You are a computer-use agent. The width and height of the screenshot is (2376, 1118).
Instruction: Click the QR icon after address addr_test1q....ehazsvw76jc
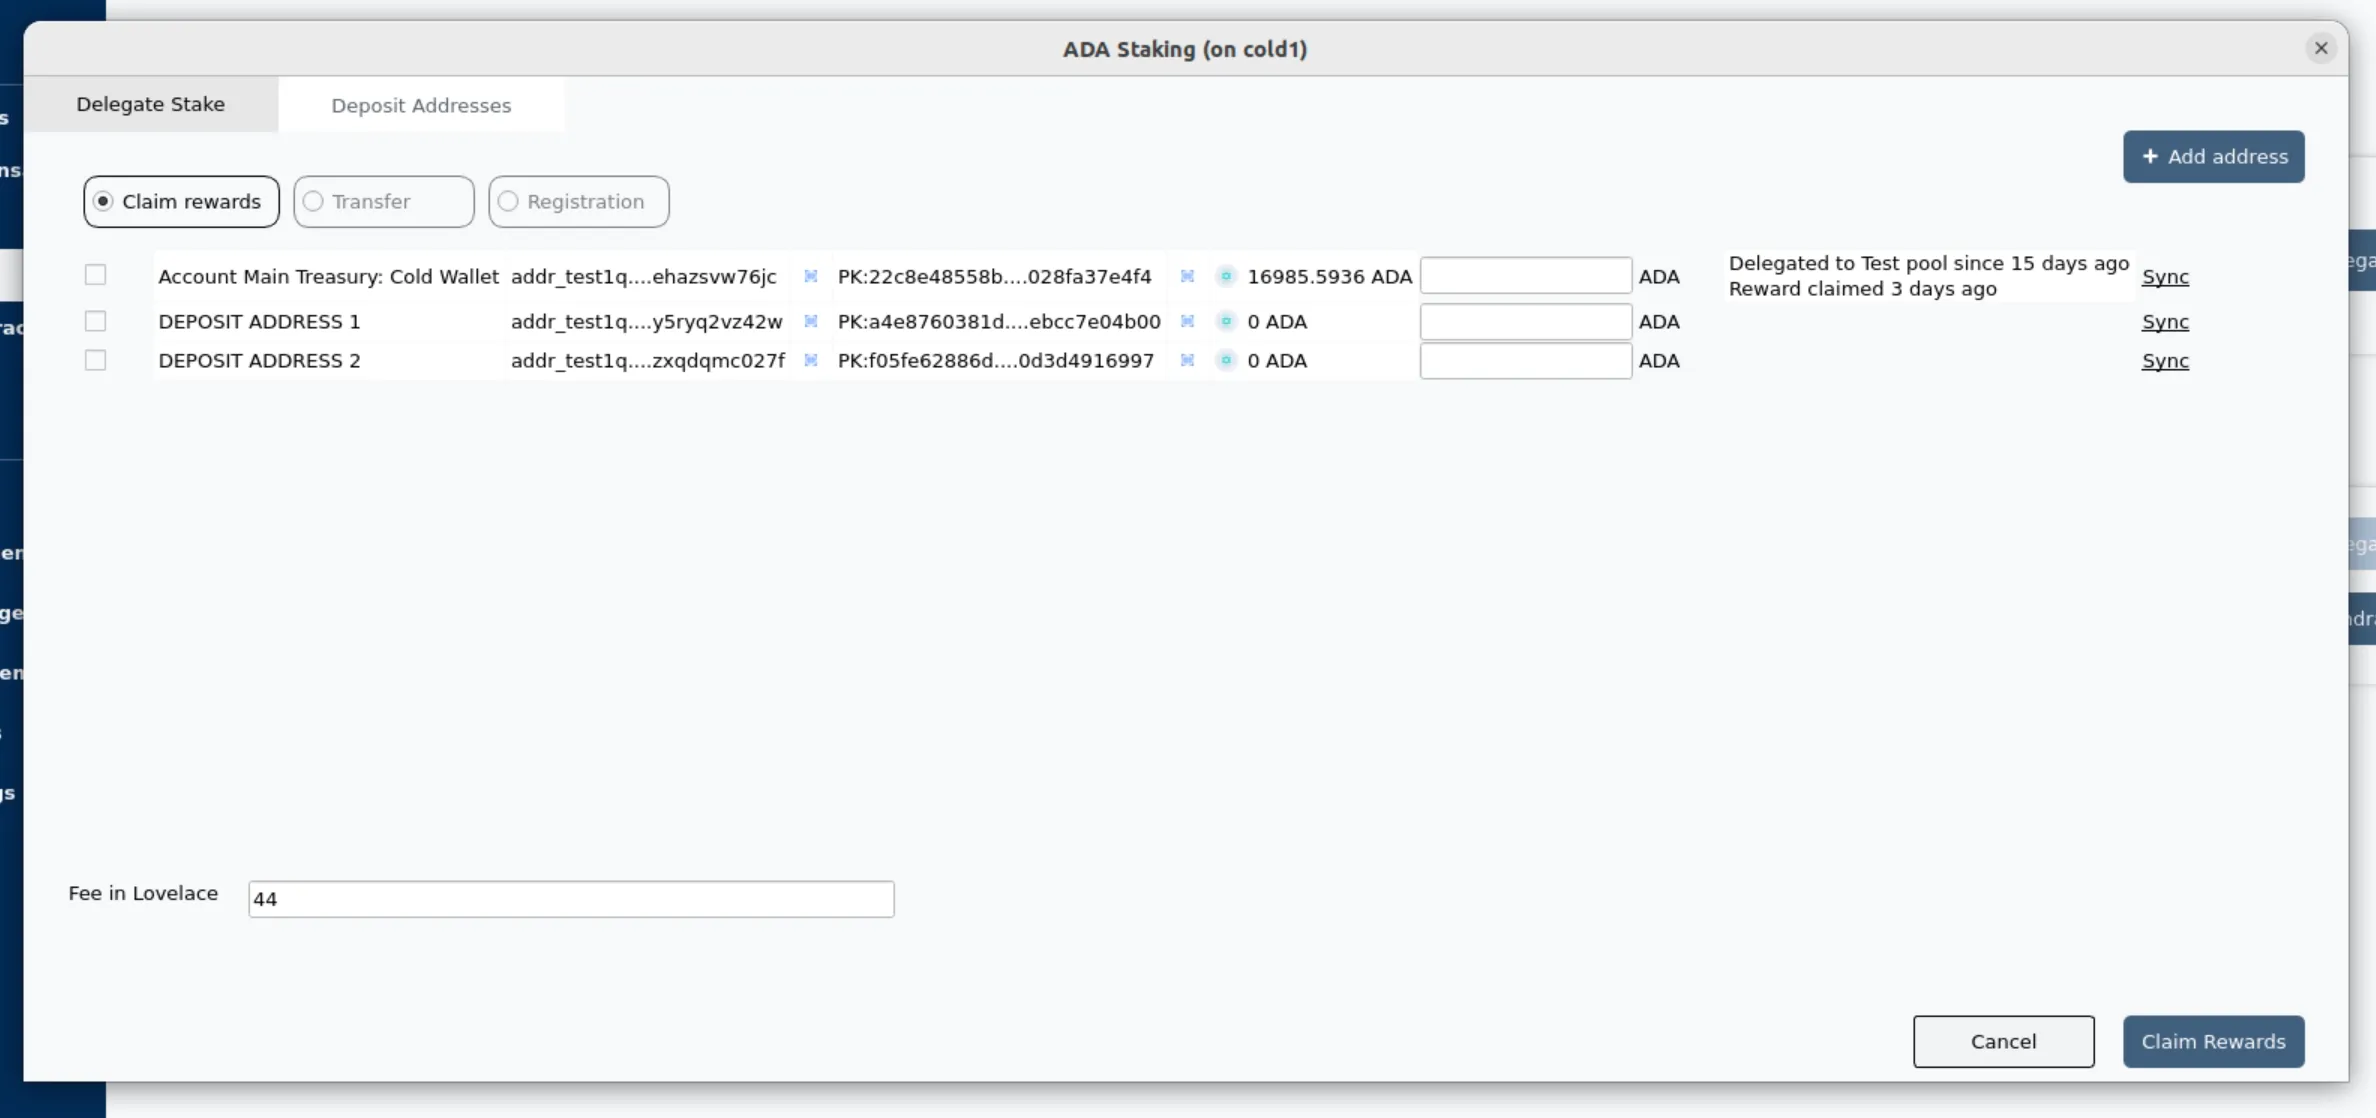pos(811,276)
